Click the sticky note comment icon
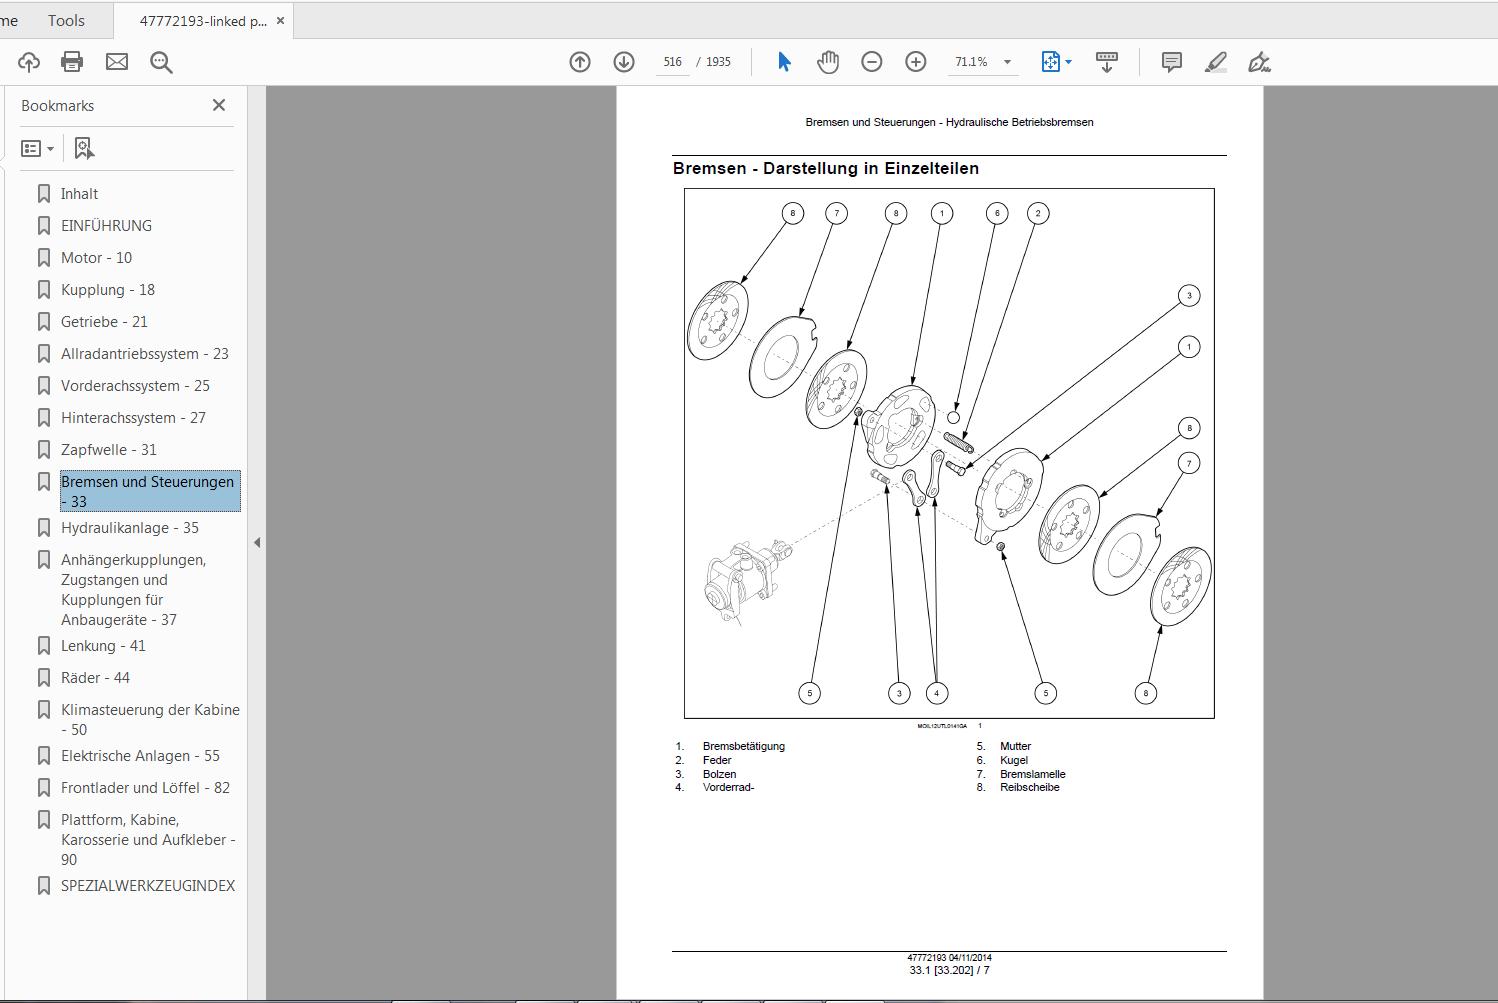1498x1003 pixels. (1169, 61)
